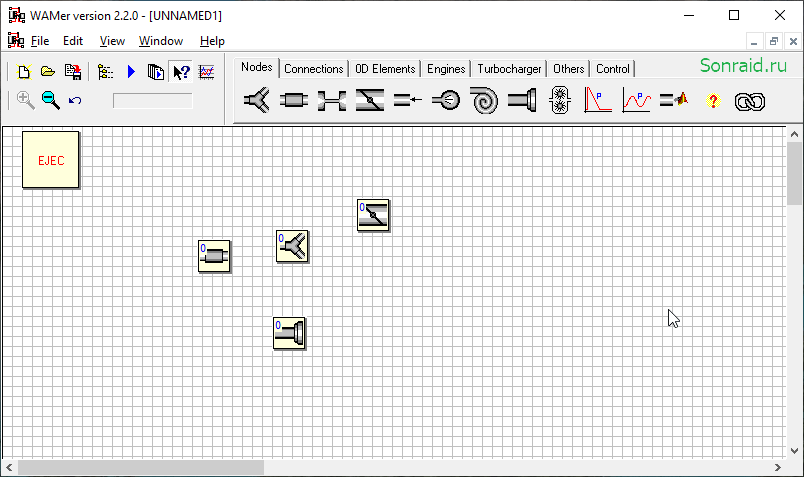
Task: Select the narrowed pipe restriction node tool
Action: click(x=332, y=101)
